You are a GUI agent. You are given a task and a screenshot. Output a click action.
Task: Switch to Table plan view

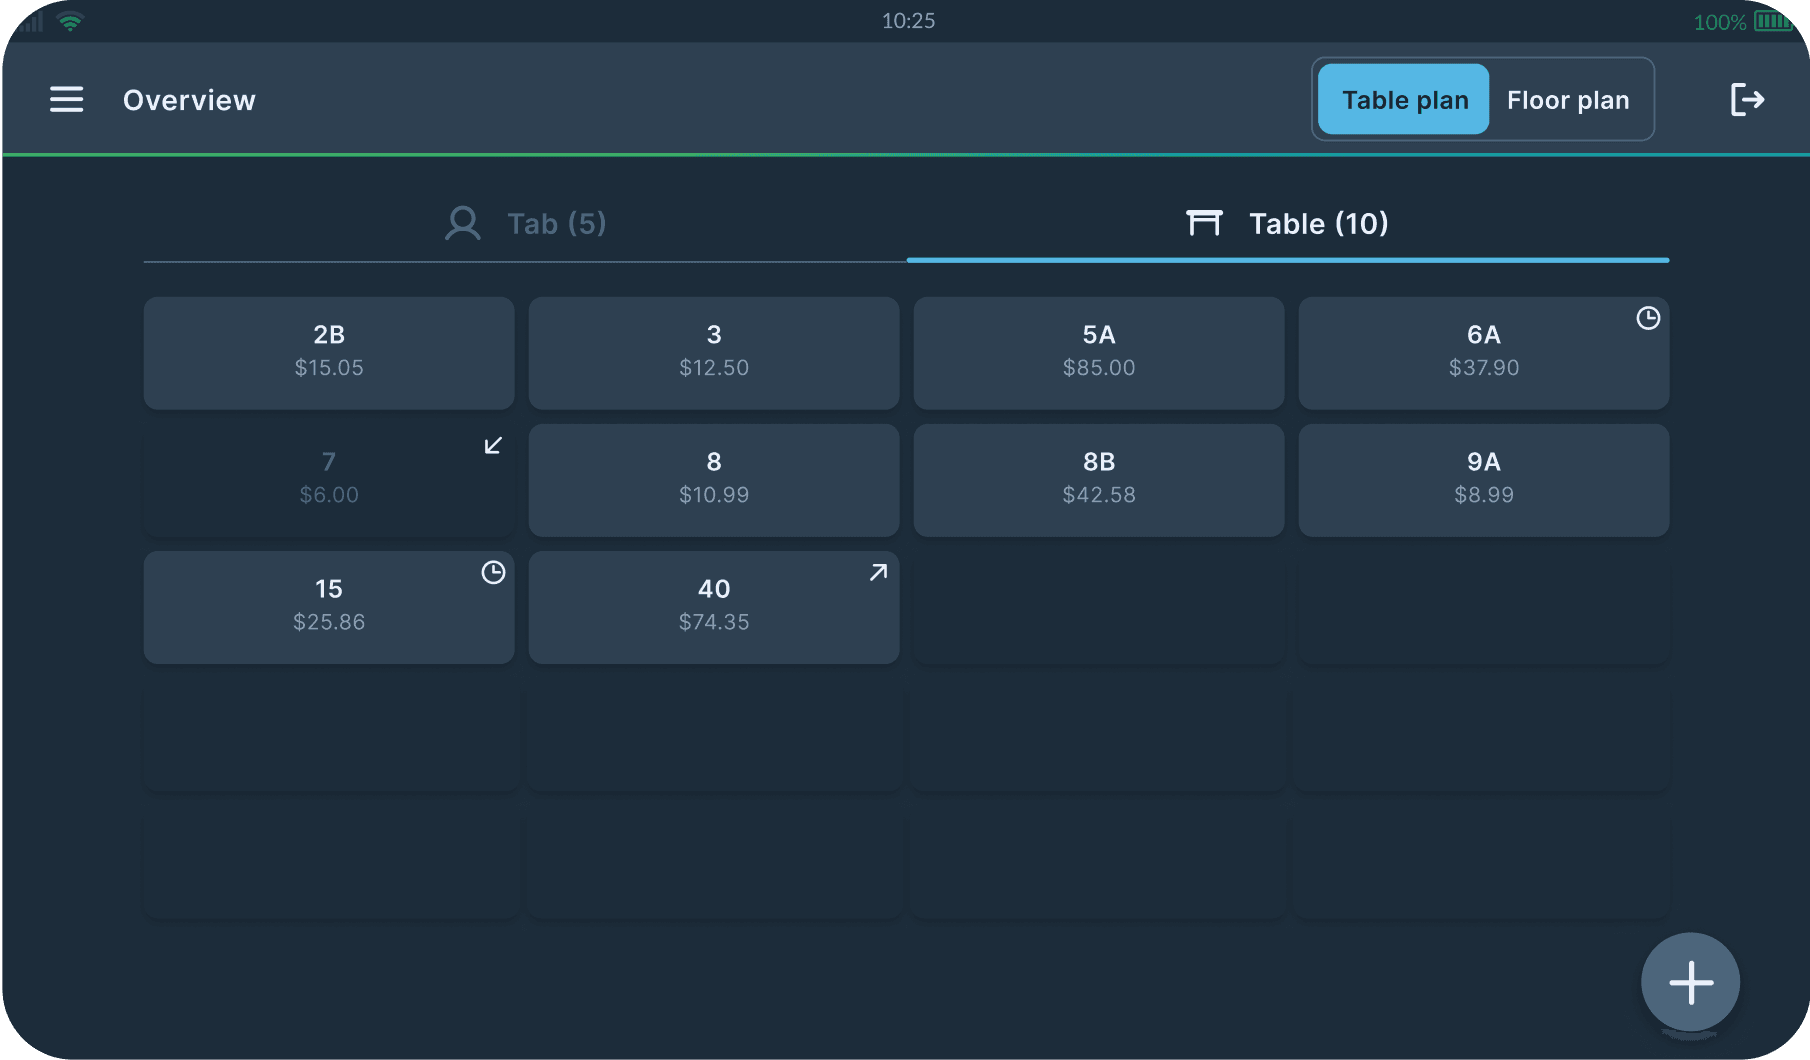pos(1404,99)
